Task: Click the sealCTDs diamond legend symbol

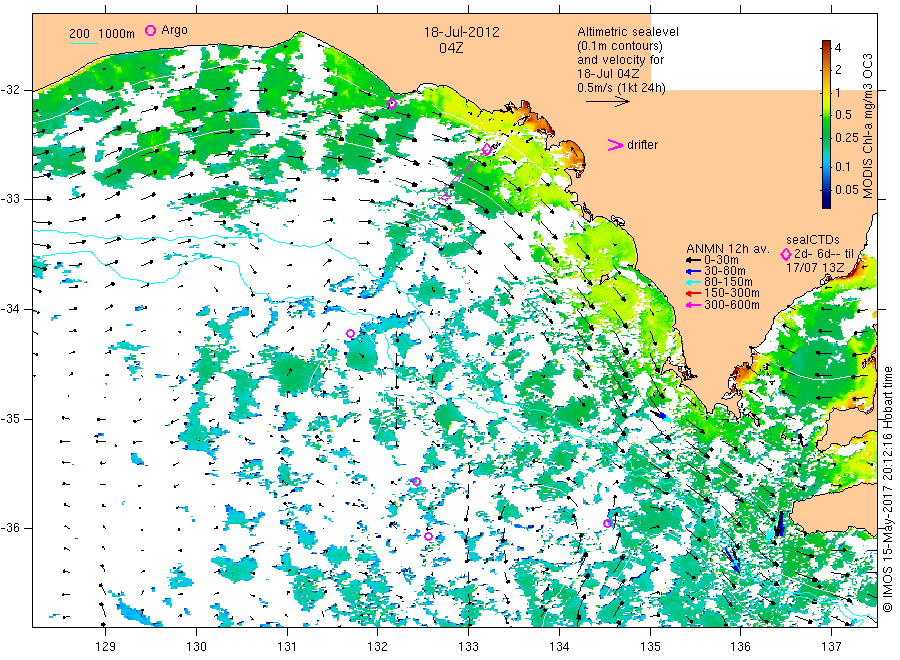Action: click(x=786, y=254)
